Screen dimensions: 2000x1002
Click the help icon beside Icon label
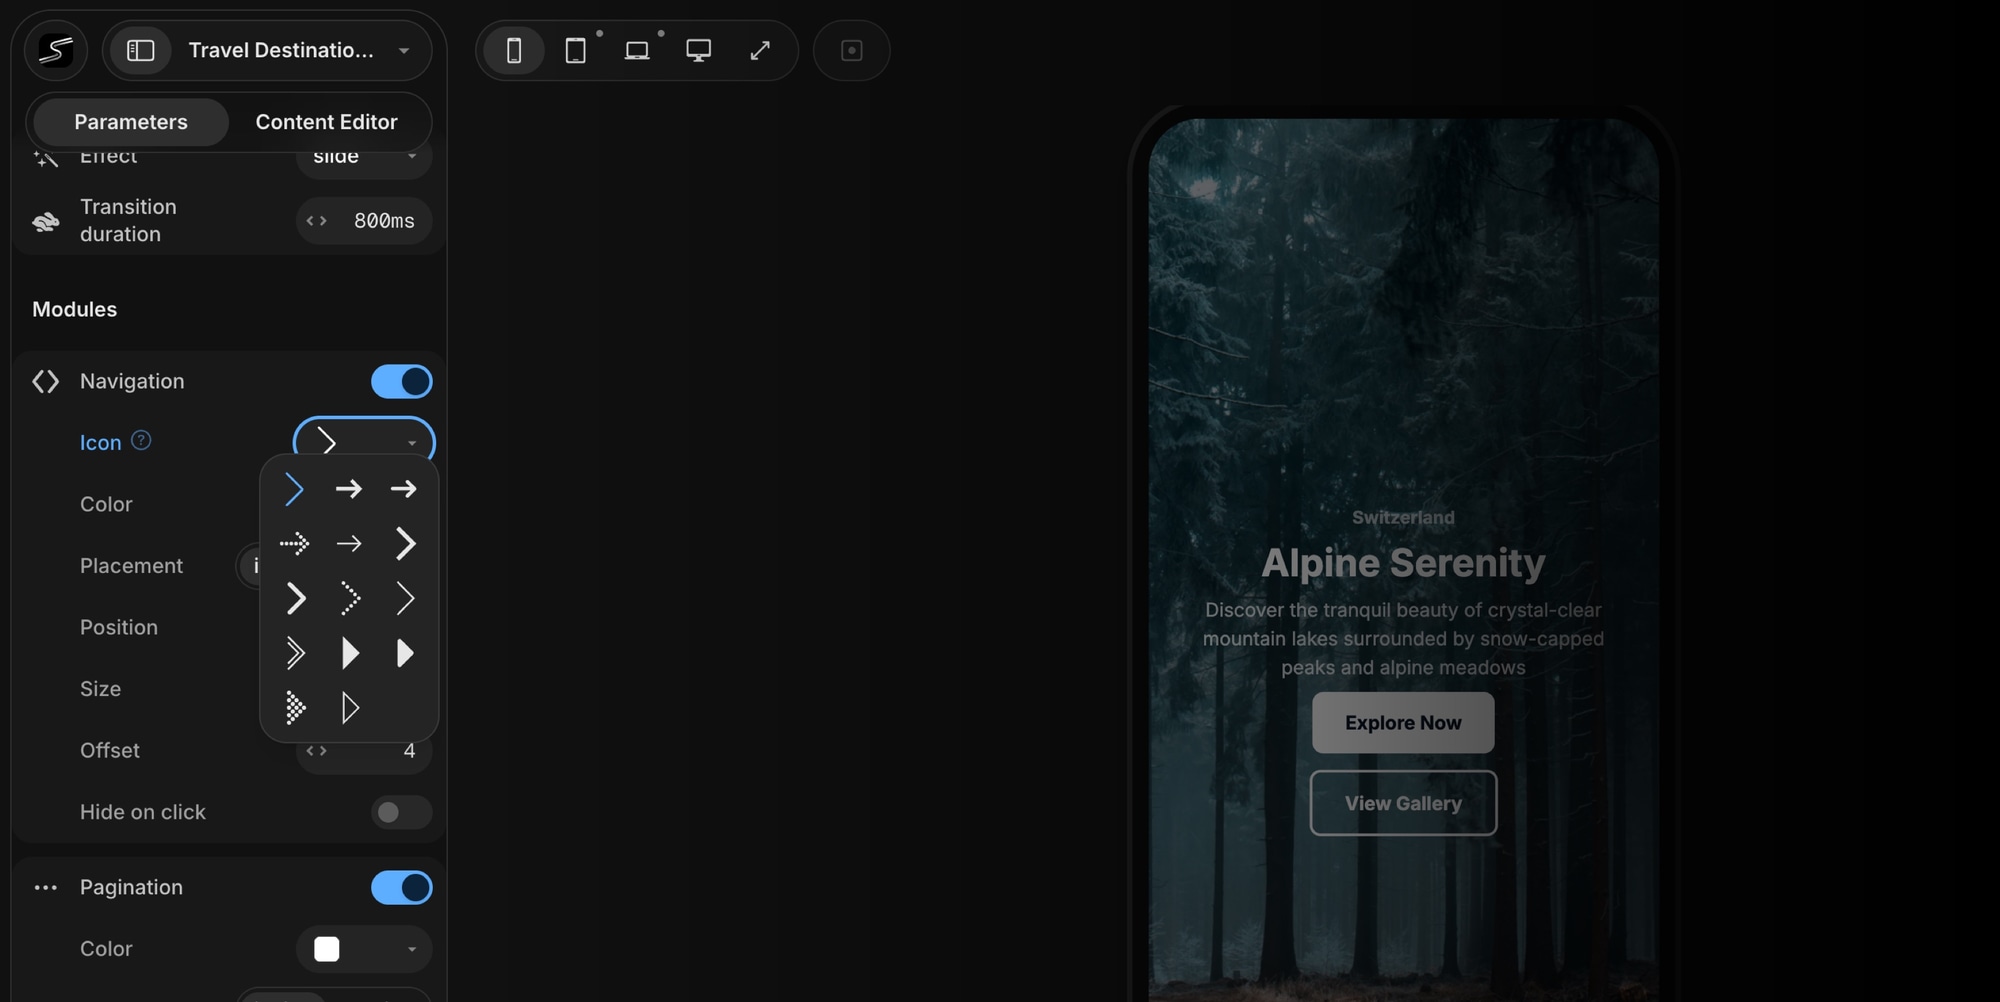click(141, 441)
